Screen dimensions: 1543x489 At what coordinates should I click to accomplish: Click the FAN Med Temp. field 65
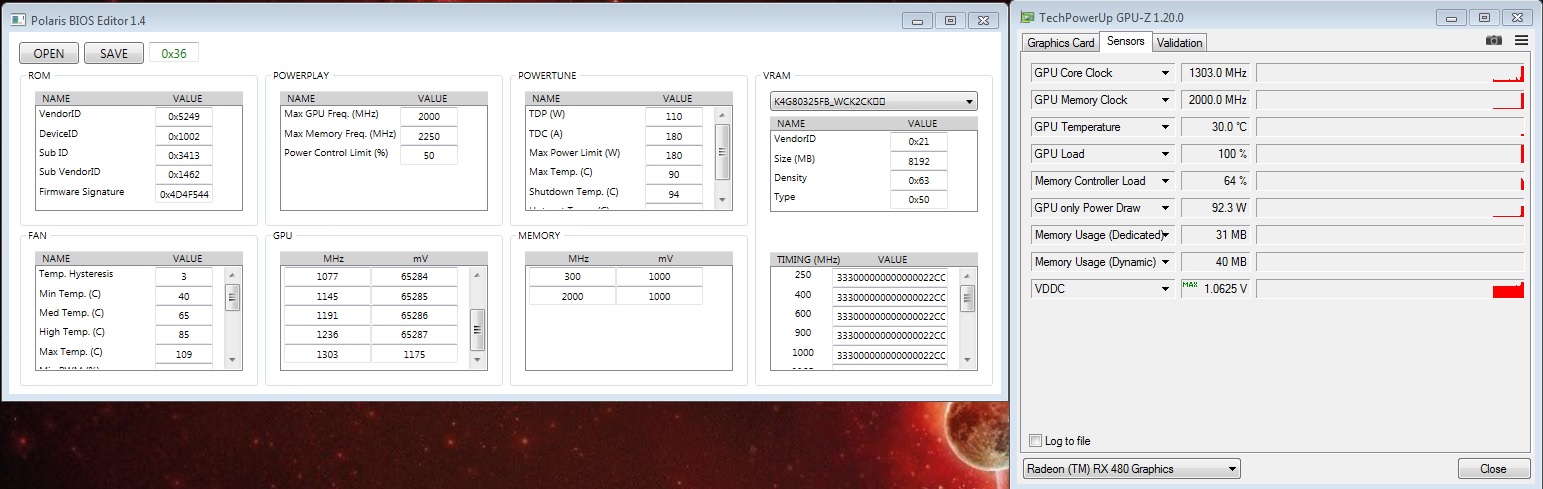[x=184, y=315]
